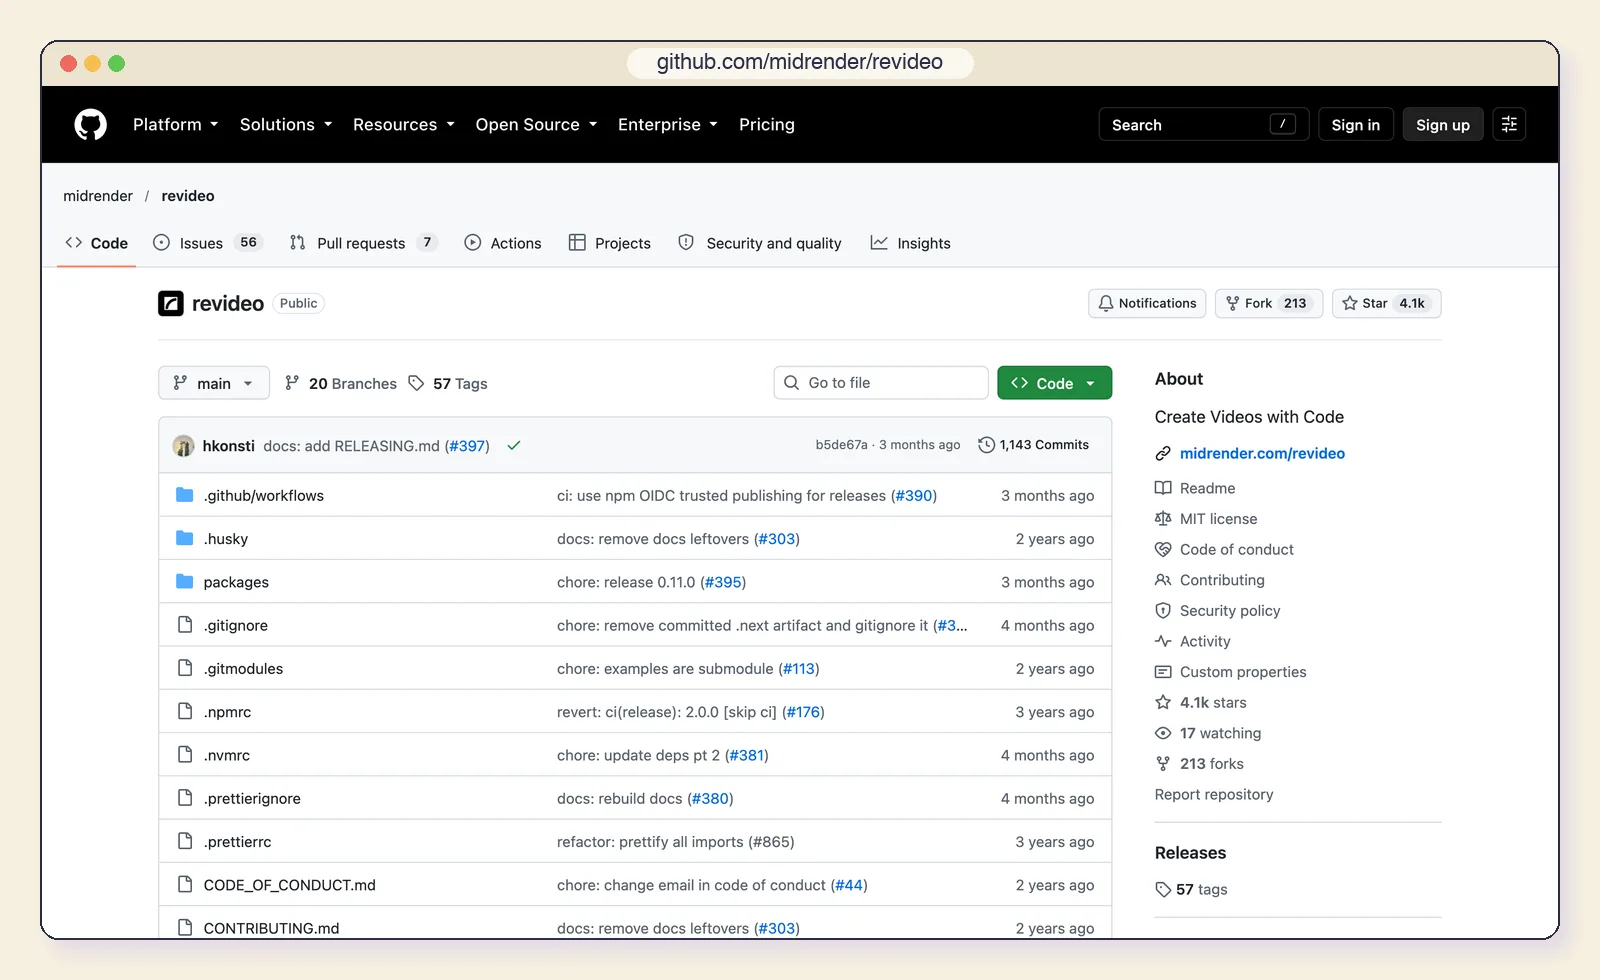Open the header settings sliders icon
Image resolution: width=1600 pixels, height=980 pixels.
pos(1509,124)
